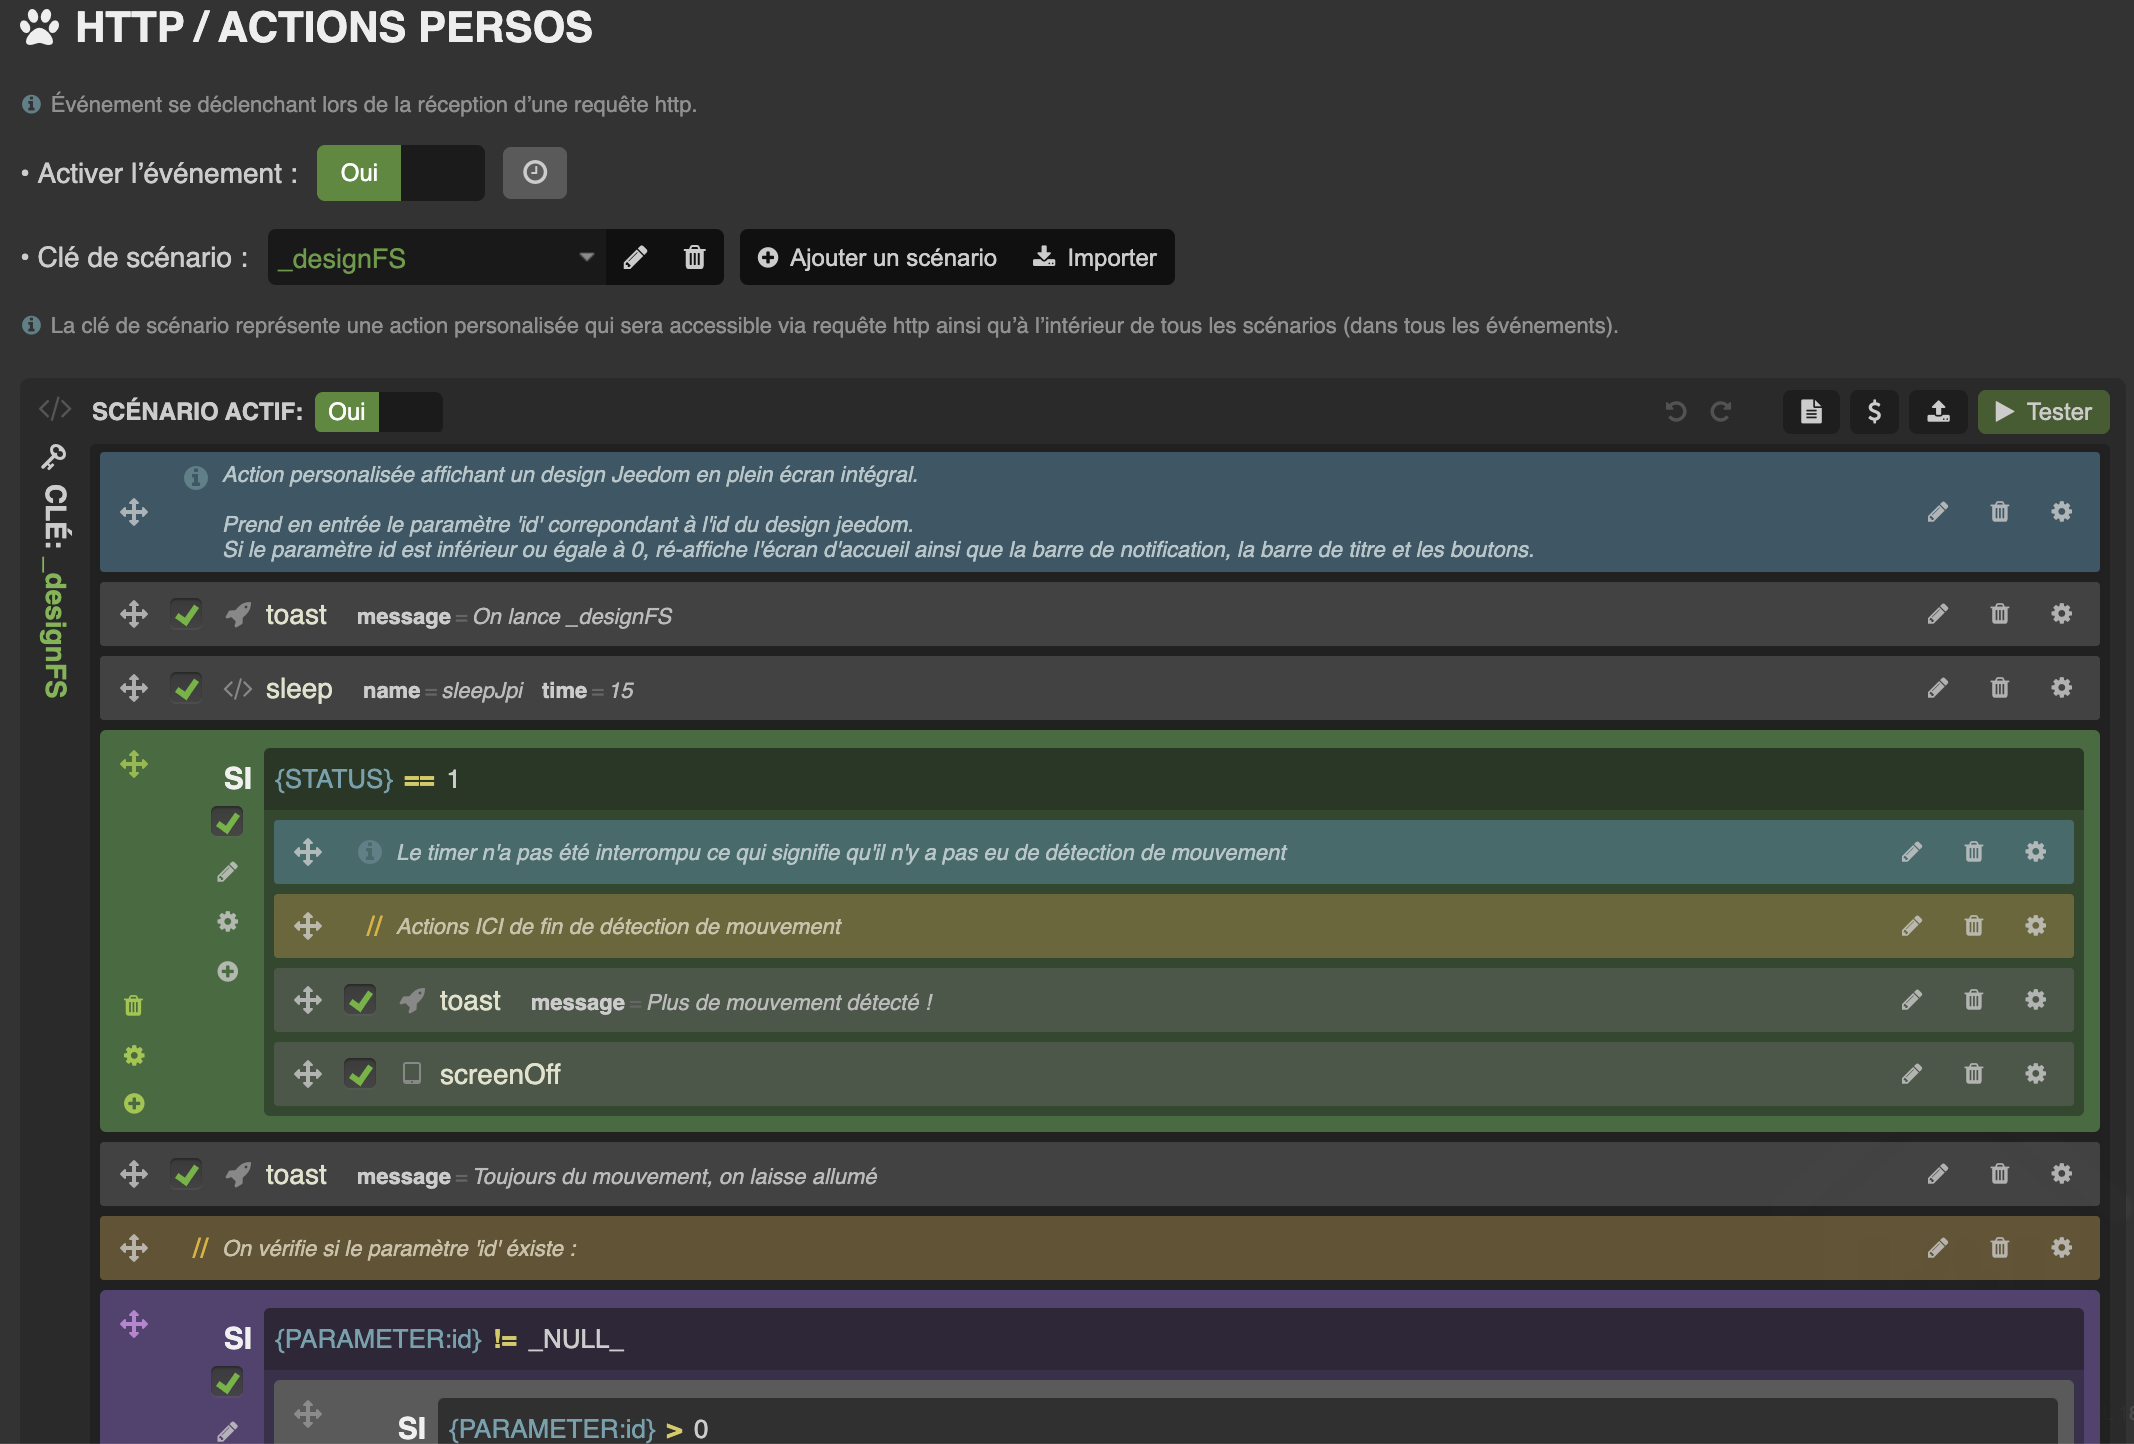The image size is (2134, 1444).
Task: Open the code view icon beside SCÉNARIO ACTIF
Action: pos(55,410)
